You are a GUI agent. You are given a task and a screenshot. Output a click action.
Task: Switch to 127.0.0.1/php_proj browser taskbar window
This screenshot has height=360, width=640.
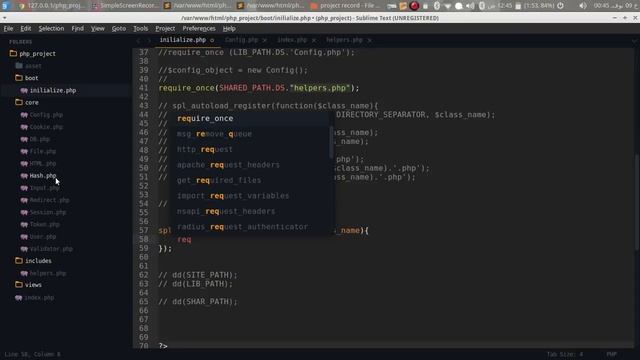coord(52,6)
